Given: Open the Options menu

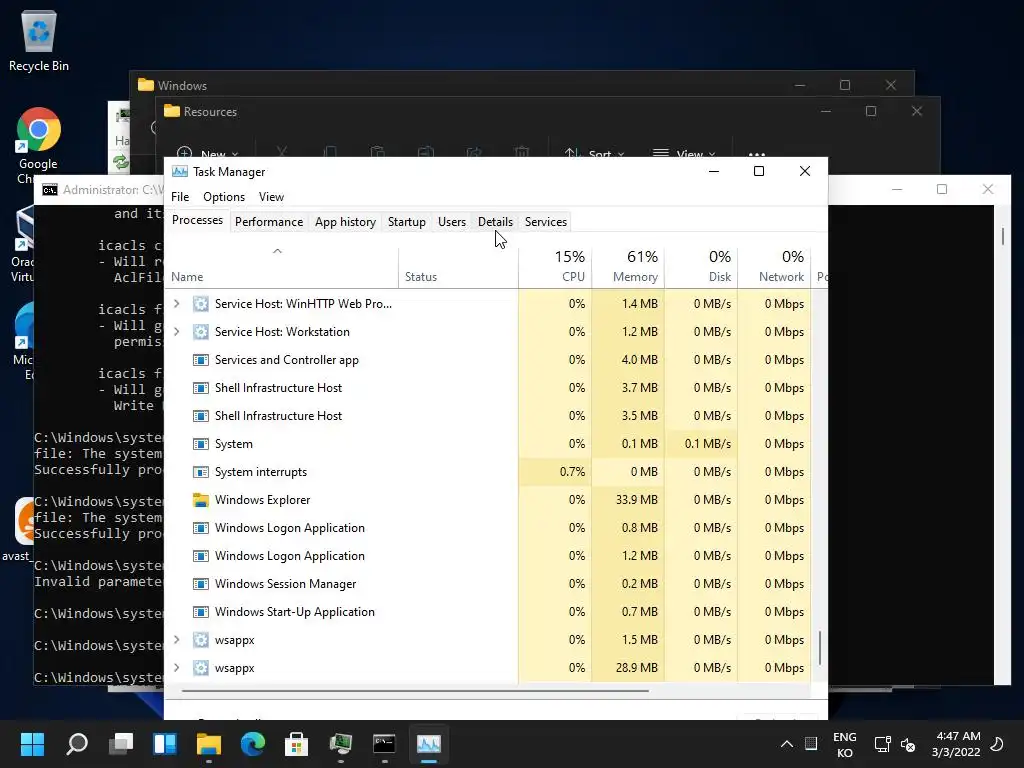Looking at the screenshot, I should (x=224, y=197).
